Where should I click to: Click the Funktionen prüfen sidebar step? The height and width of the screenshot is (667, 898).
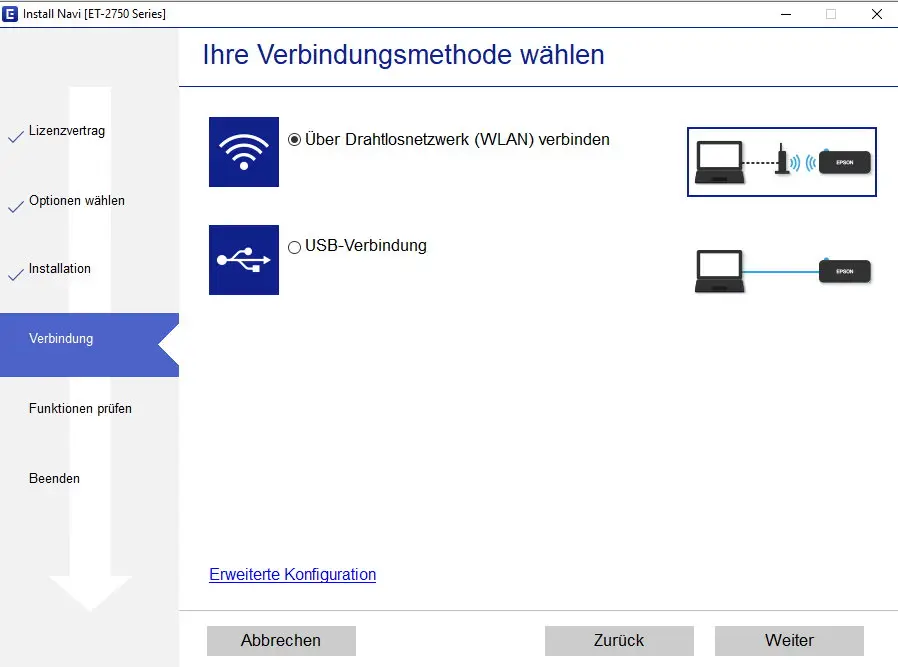click(x=80, y=409)
